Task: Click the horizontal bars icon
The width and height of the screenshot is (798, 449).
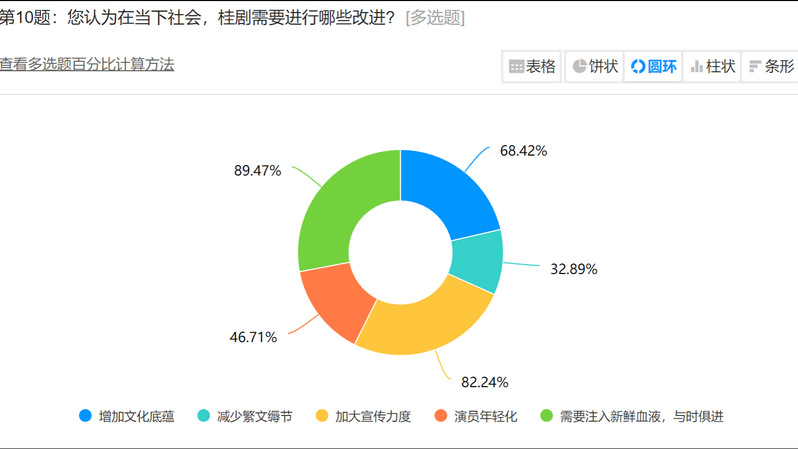Action: (x=755, y=67)
